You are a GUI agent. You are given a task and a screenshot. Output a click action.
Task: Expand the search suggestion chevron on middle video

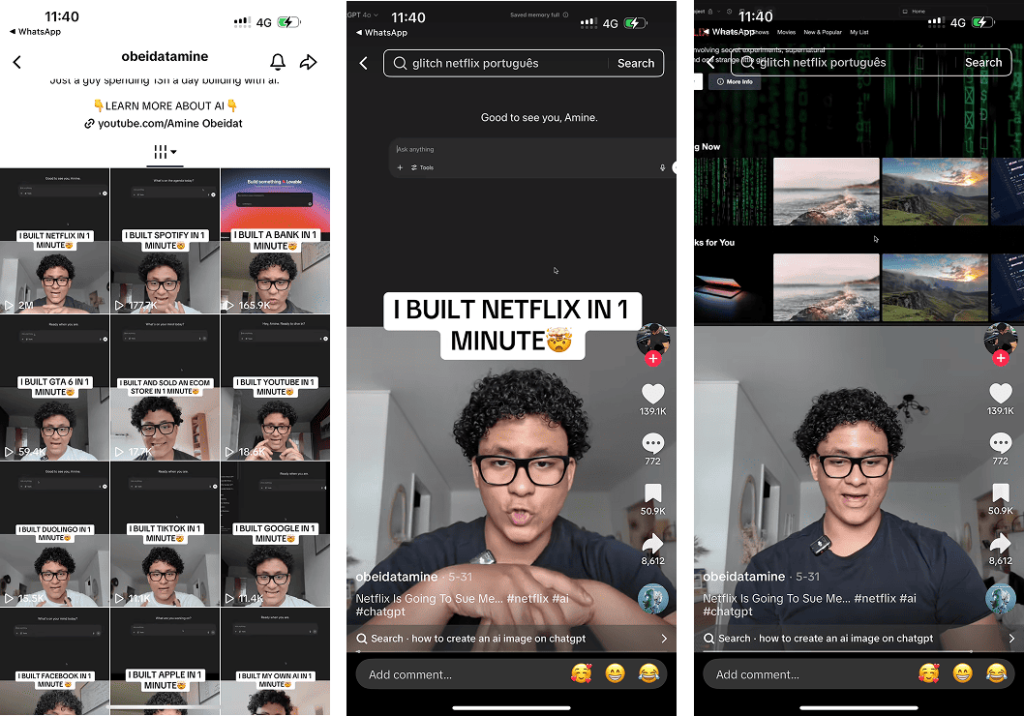coord(664,638)
